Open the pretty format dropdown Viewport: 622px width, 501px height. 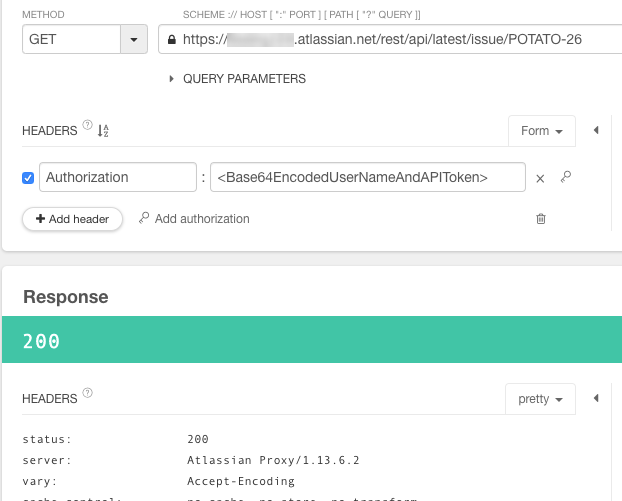(x=540, y=399)
